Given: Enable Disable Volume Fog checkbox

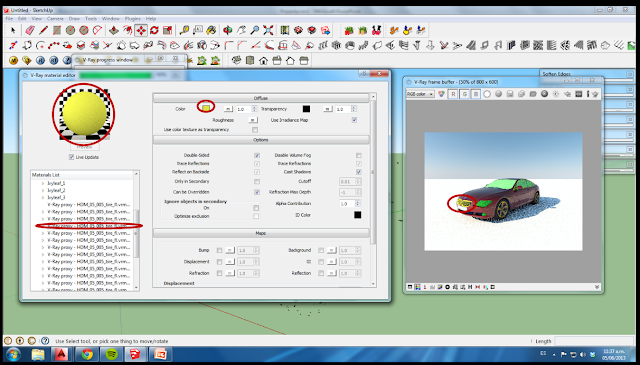Looking at the screenshot, I should click(x=358, y=155).
